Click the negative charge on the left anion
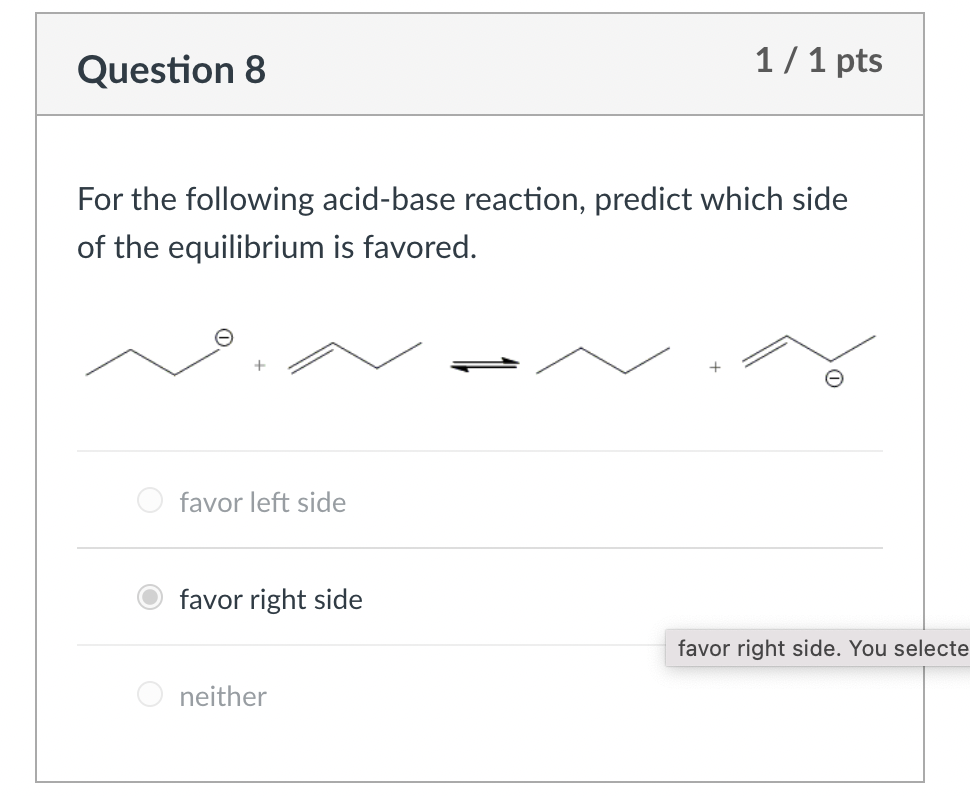The image size is (970, 796). [226, 339]
